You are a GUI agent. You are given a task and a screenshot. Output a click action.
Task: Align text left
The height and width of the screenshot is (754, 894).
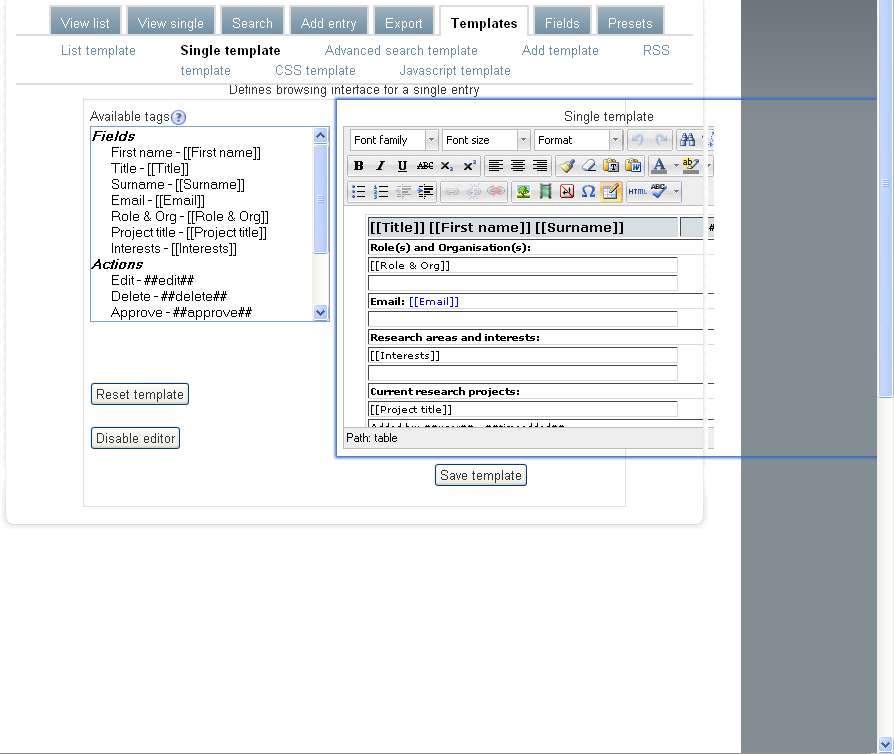coord(496,166)
